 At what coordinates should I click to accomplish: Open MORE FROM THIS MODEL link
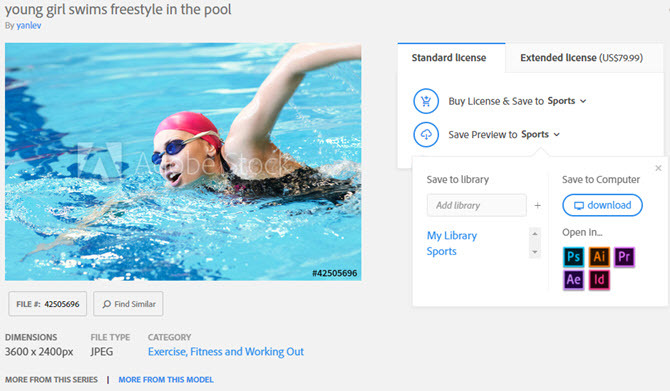point(166,379)
